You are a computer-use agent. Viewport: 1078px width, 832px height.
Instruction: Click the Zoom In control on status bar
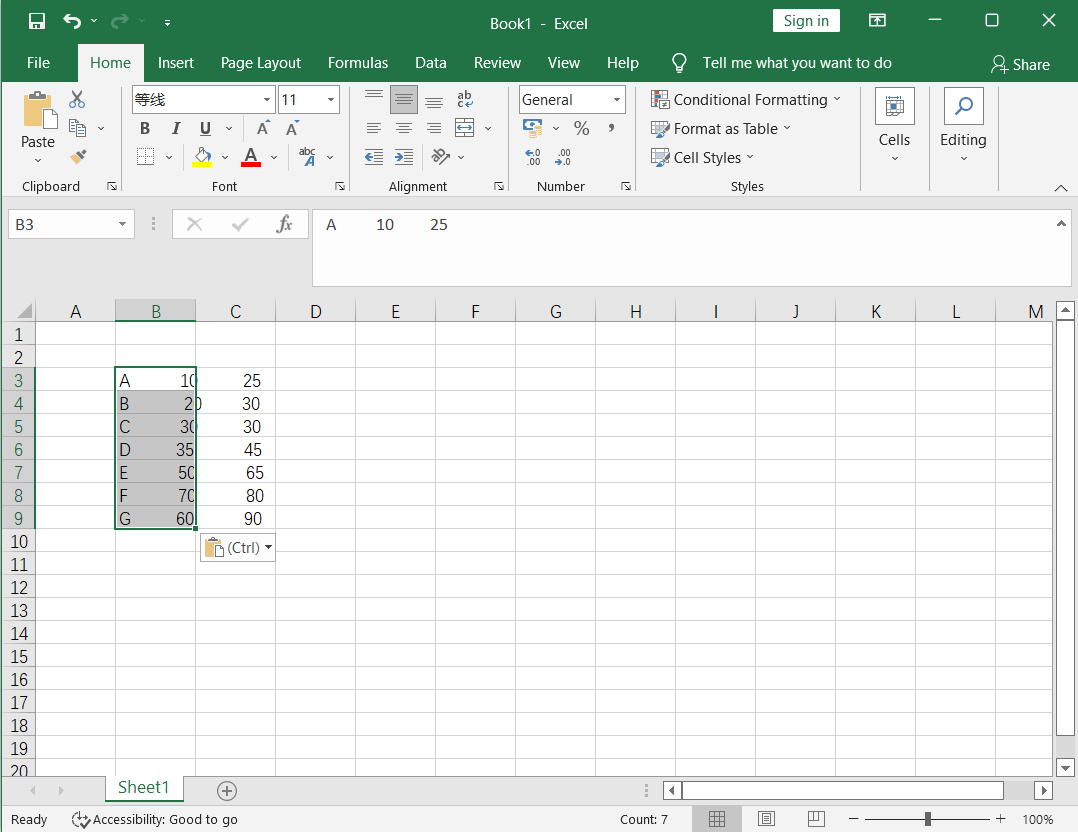click(x=999, y=819)
